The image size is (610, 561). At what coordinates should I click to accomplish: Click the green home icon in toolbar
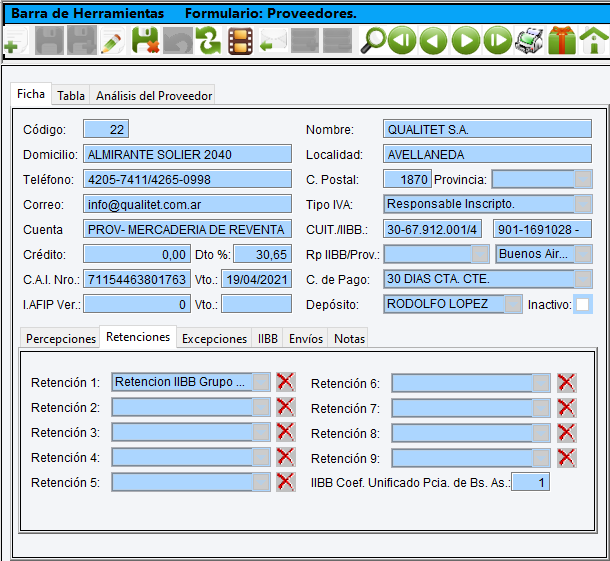coord(594,40)
